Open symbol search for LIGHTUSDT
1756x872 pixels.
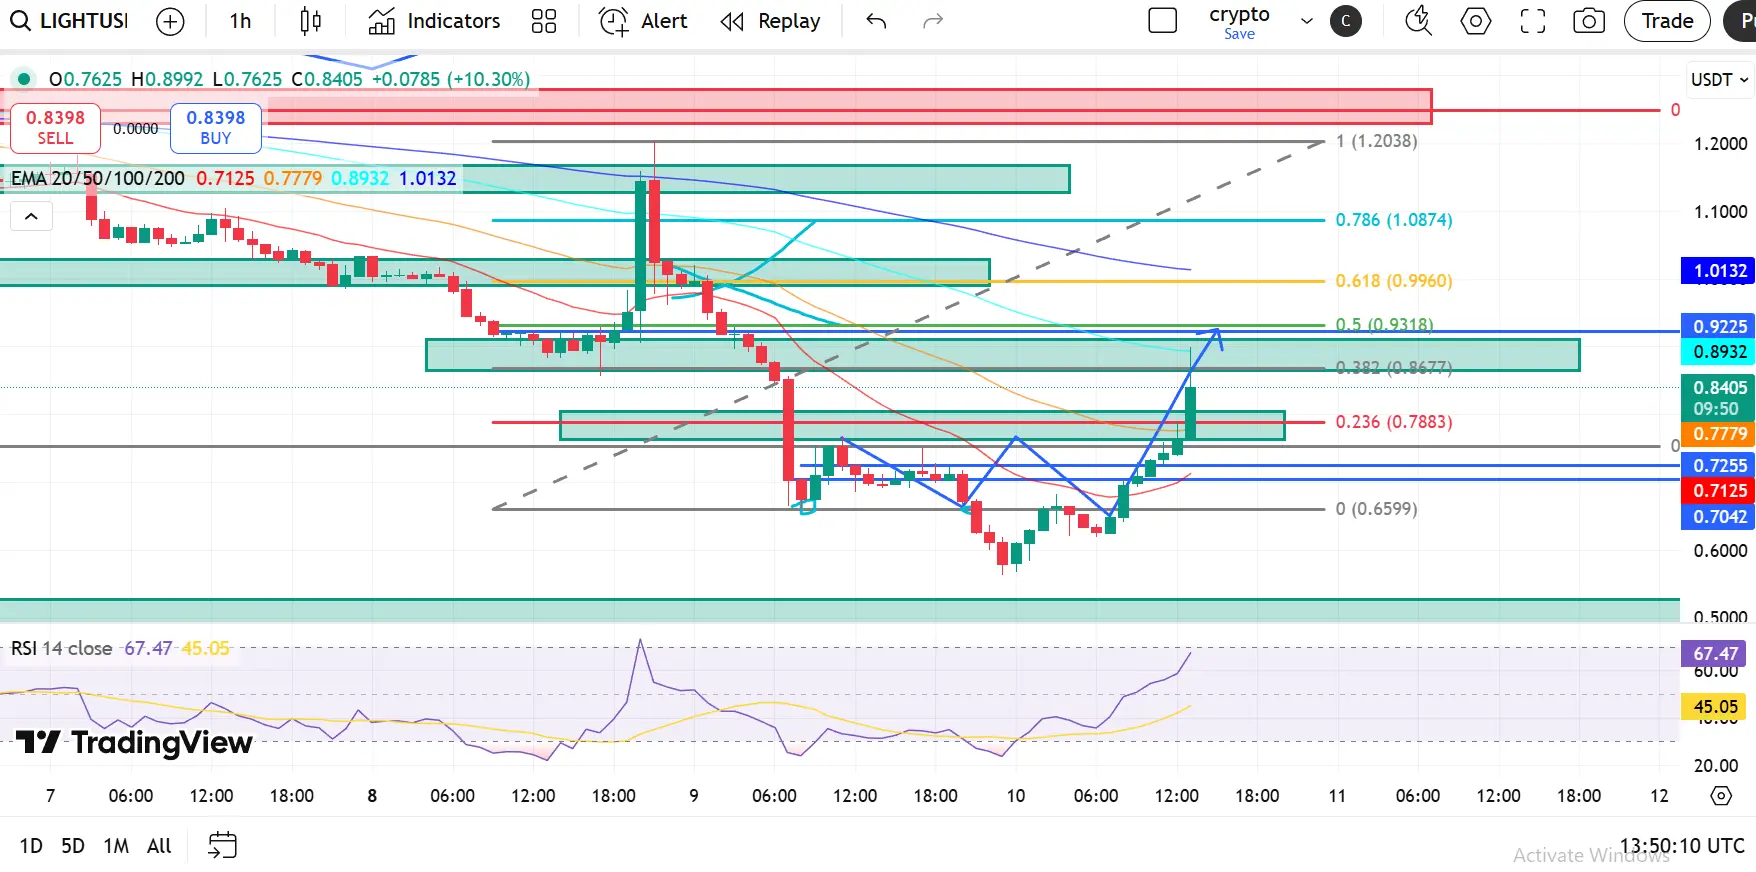(x=69, y=21)
